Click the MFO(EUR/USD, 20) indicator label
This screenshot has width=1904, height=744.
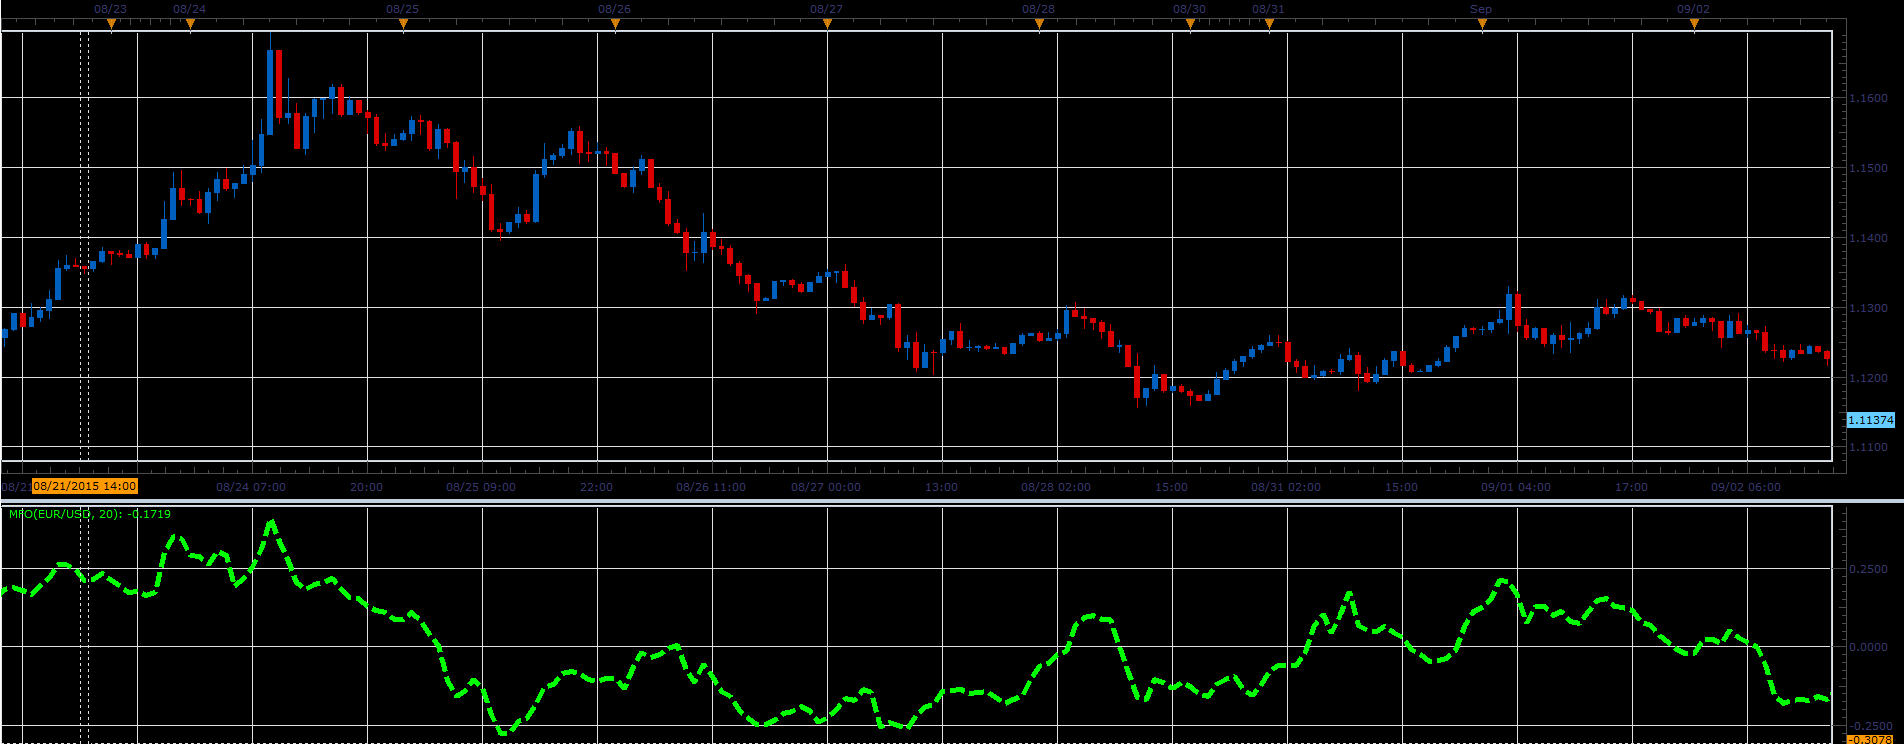90,514
